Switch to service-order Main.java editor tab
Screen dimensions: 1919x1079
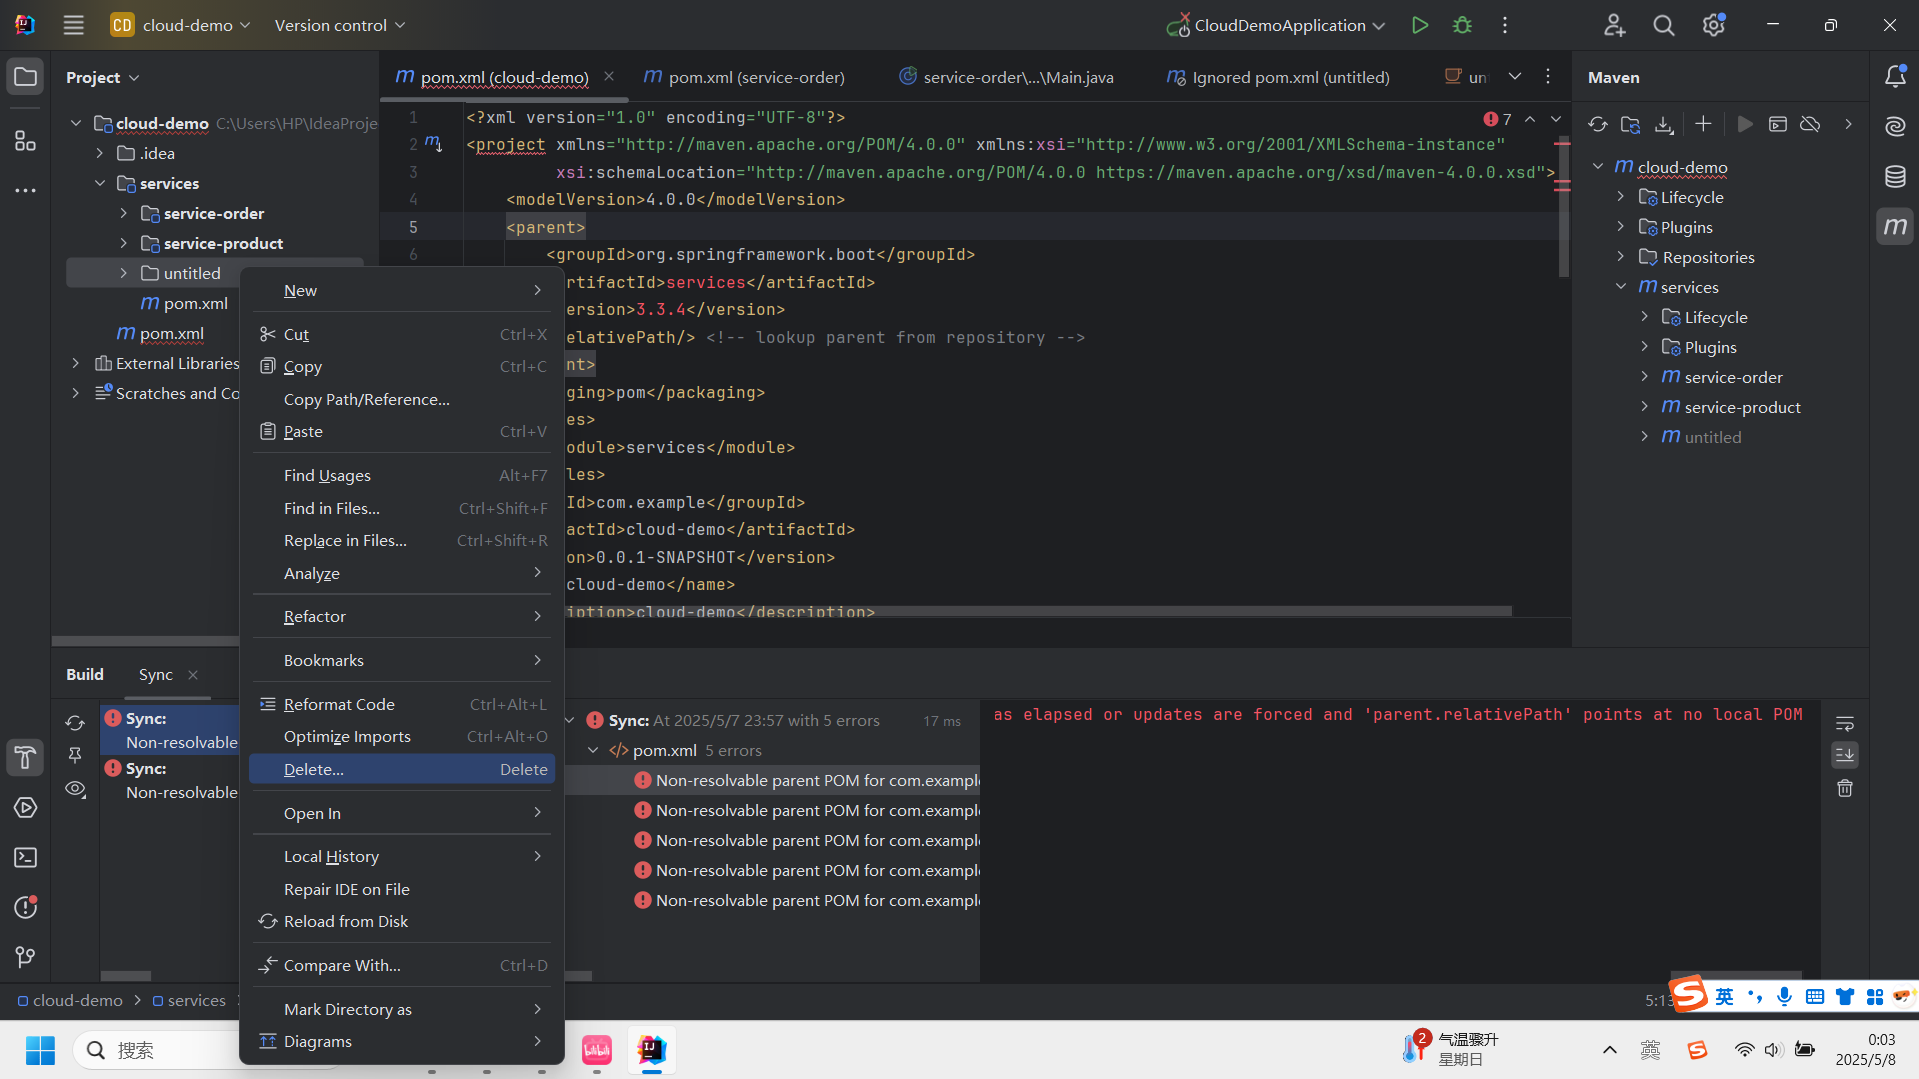1006,77
